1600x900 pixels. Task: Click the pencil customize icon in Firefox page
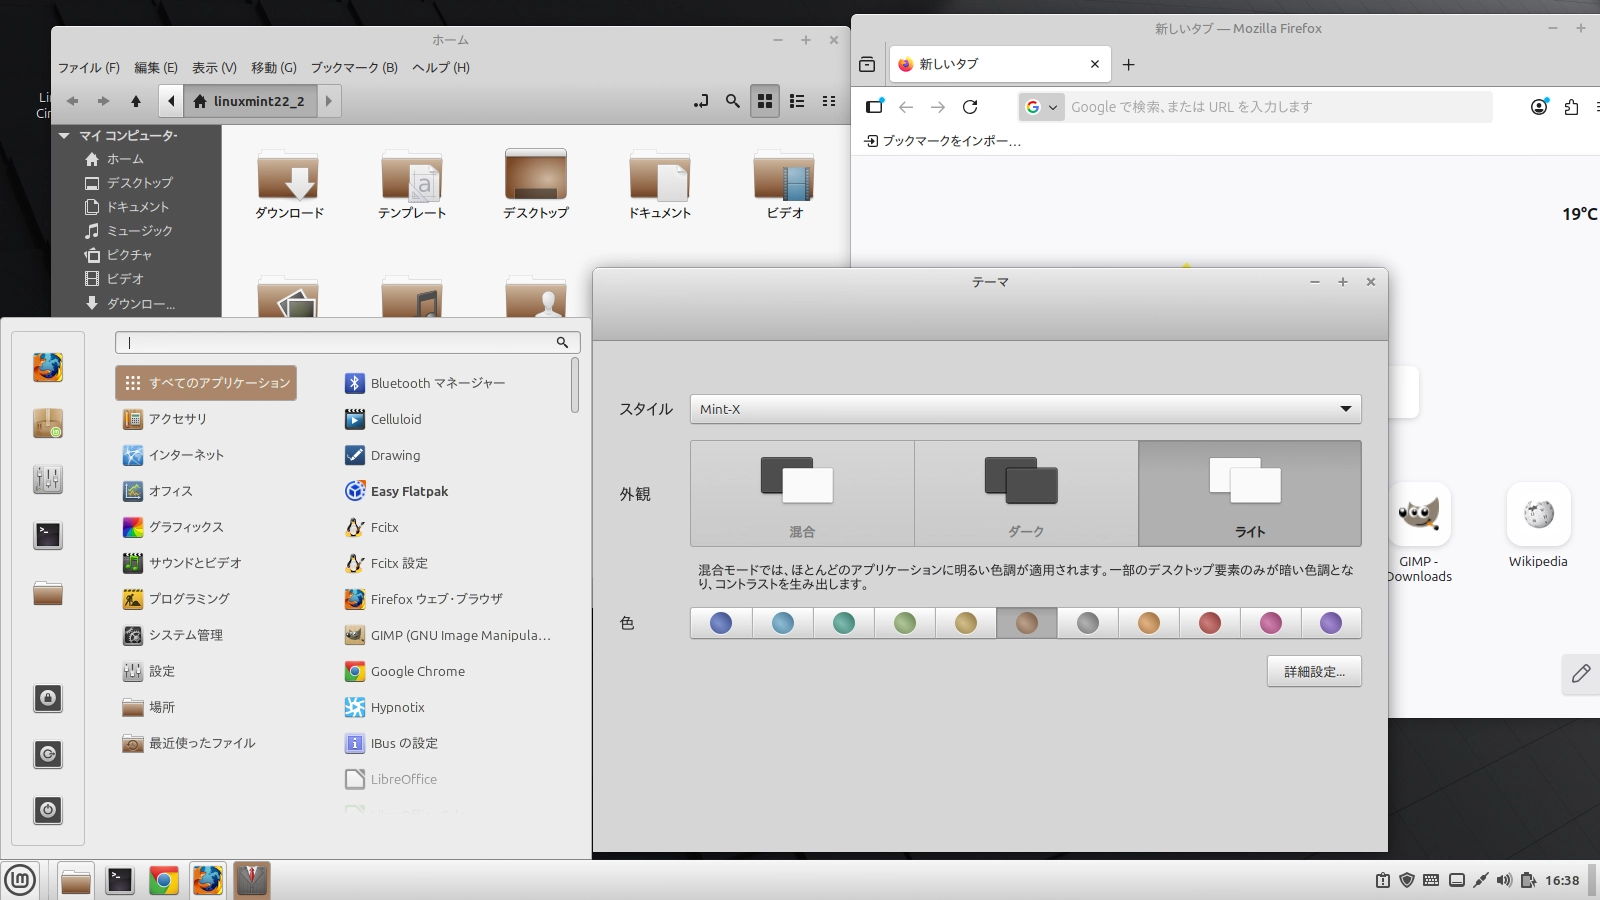(x=1581, y=674)
